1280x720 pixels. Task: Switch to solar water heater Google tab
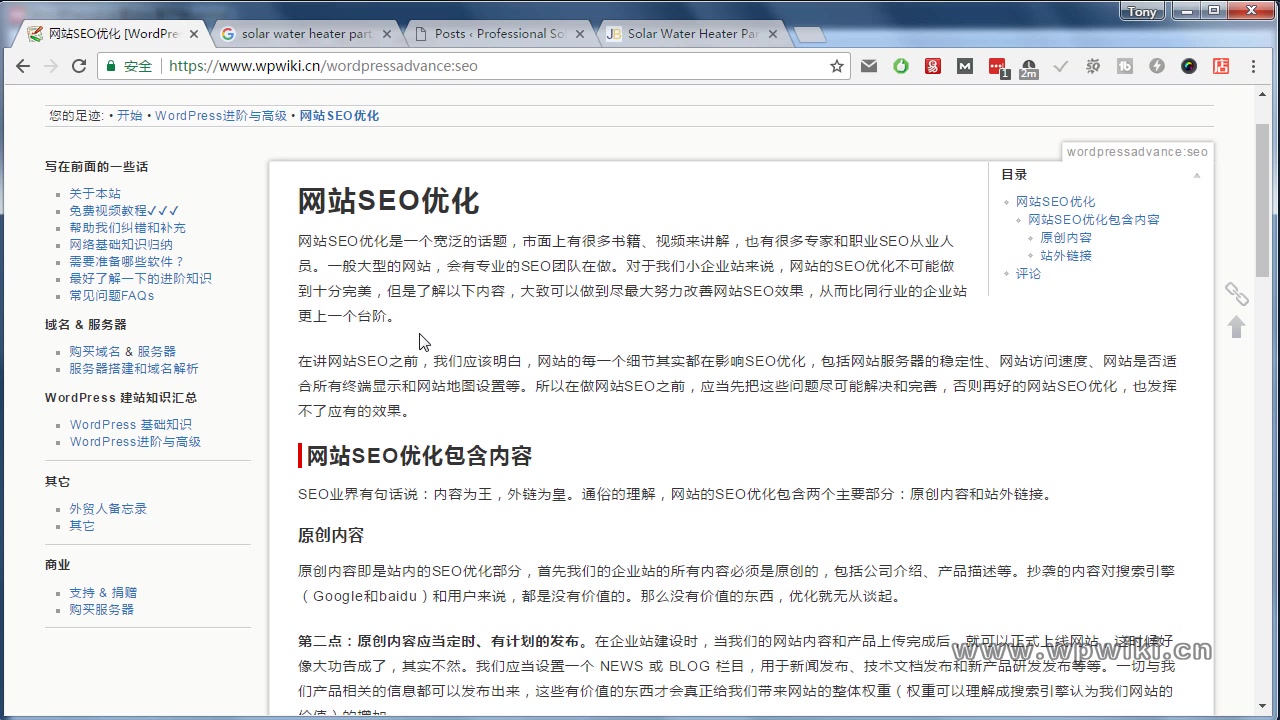coord(305,33)
